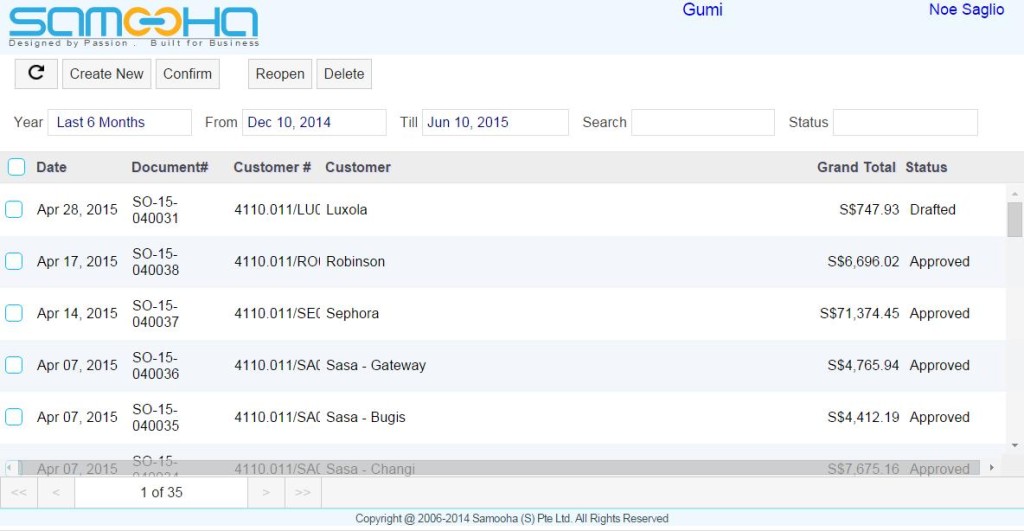Click the Confirm button
Viewport: 1024px width, 531px height.
(187, 74)
